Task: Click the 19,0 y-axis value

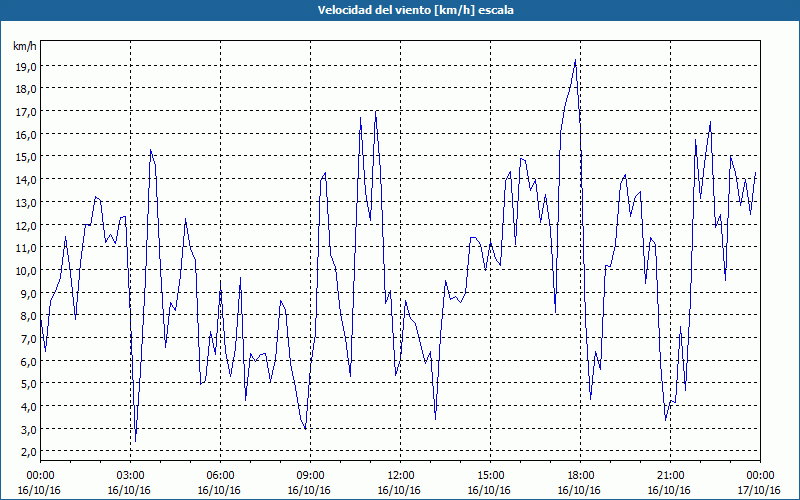Action: [27, 66]
